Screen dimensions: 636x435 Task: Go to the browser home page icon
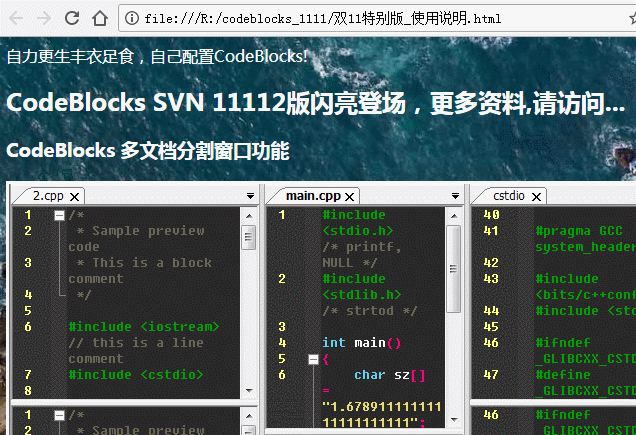pos(100,18)
